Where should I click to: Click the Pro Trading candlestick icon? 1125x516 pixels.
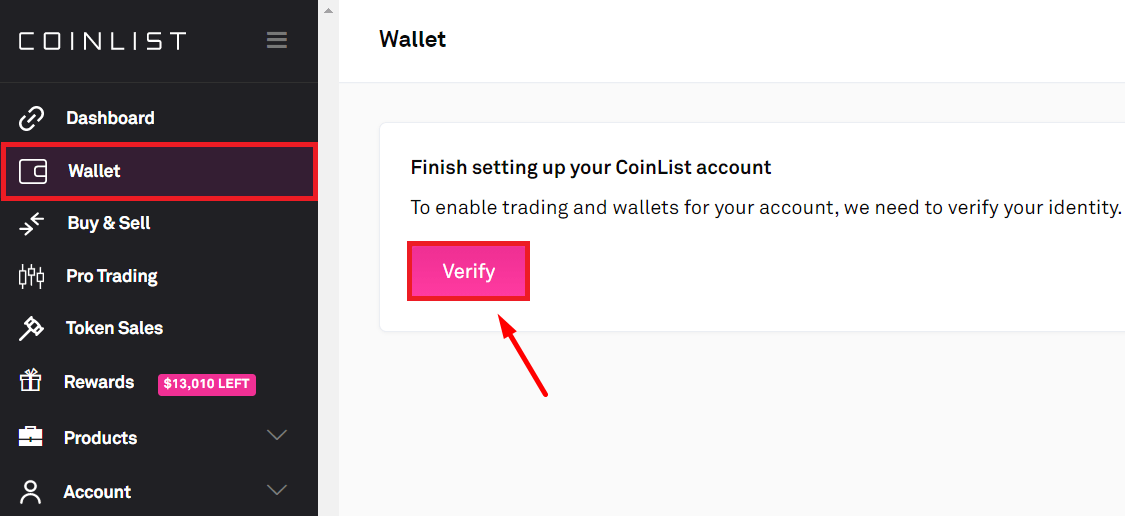(32, 276)
